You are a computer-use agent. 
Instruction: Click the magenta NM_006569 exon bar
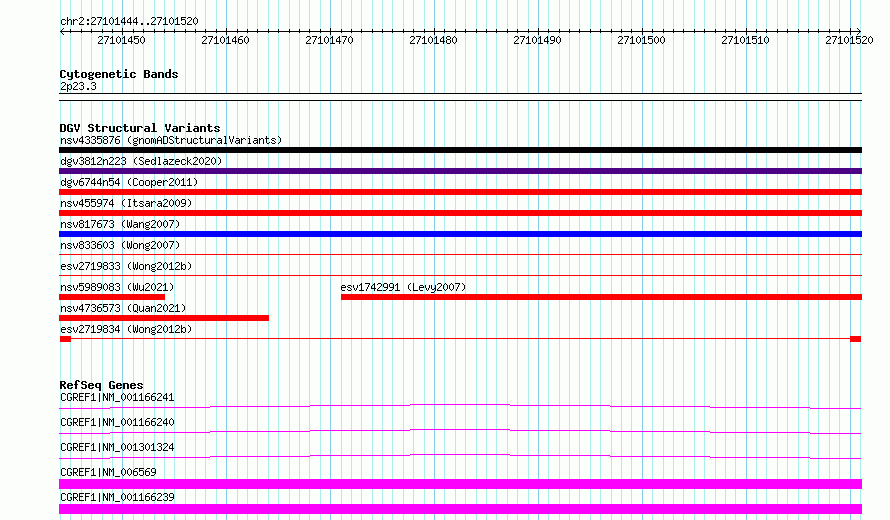[460, 484]
